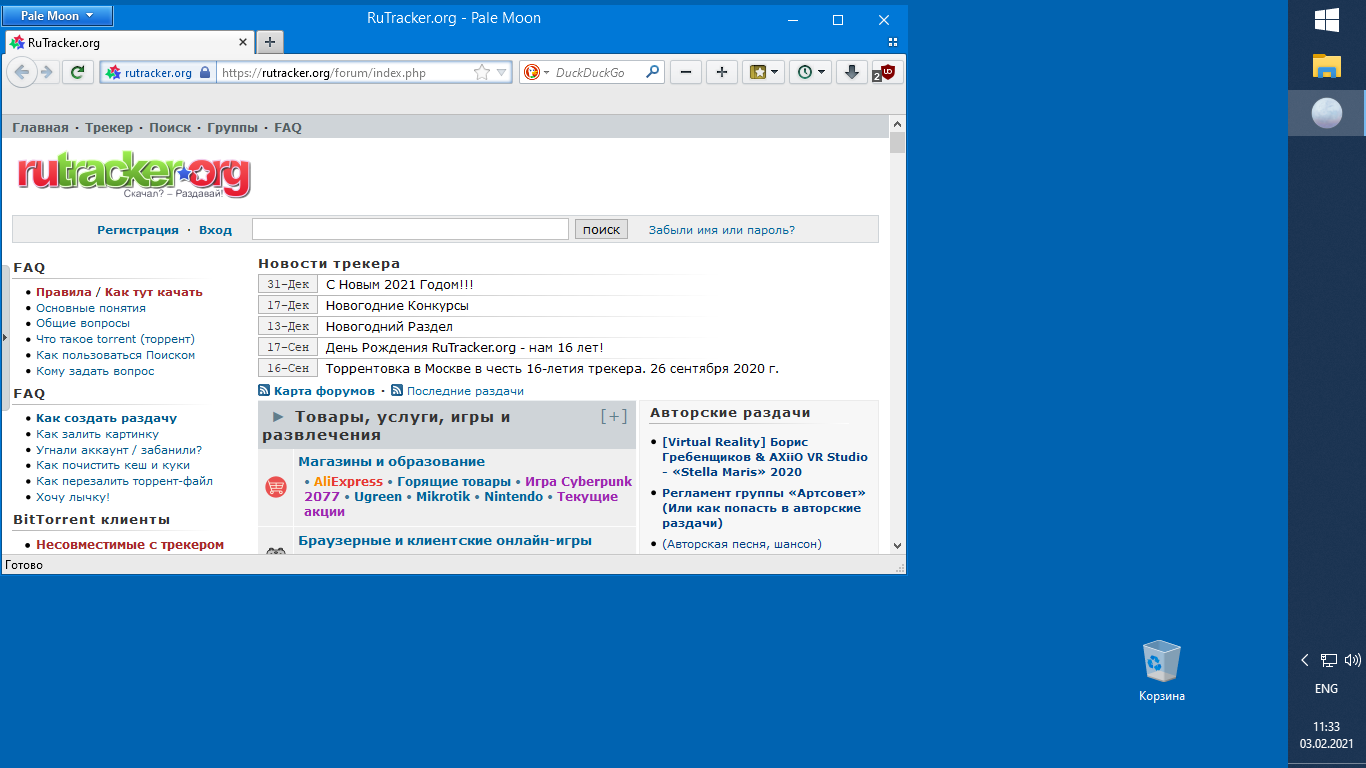1366x768 pixels.
Task: Click the поиск search button
Action: click(601, 229)
